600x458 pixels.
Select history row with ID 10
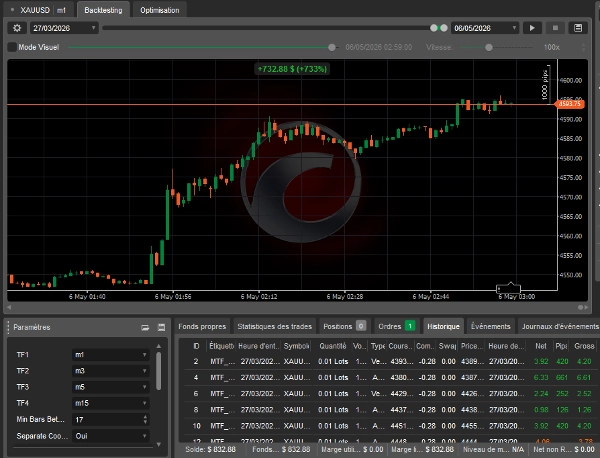click(x=390, y=425)
